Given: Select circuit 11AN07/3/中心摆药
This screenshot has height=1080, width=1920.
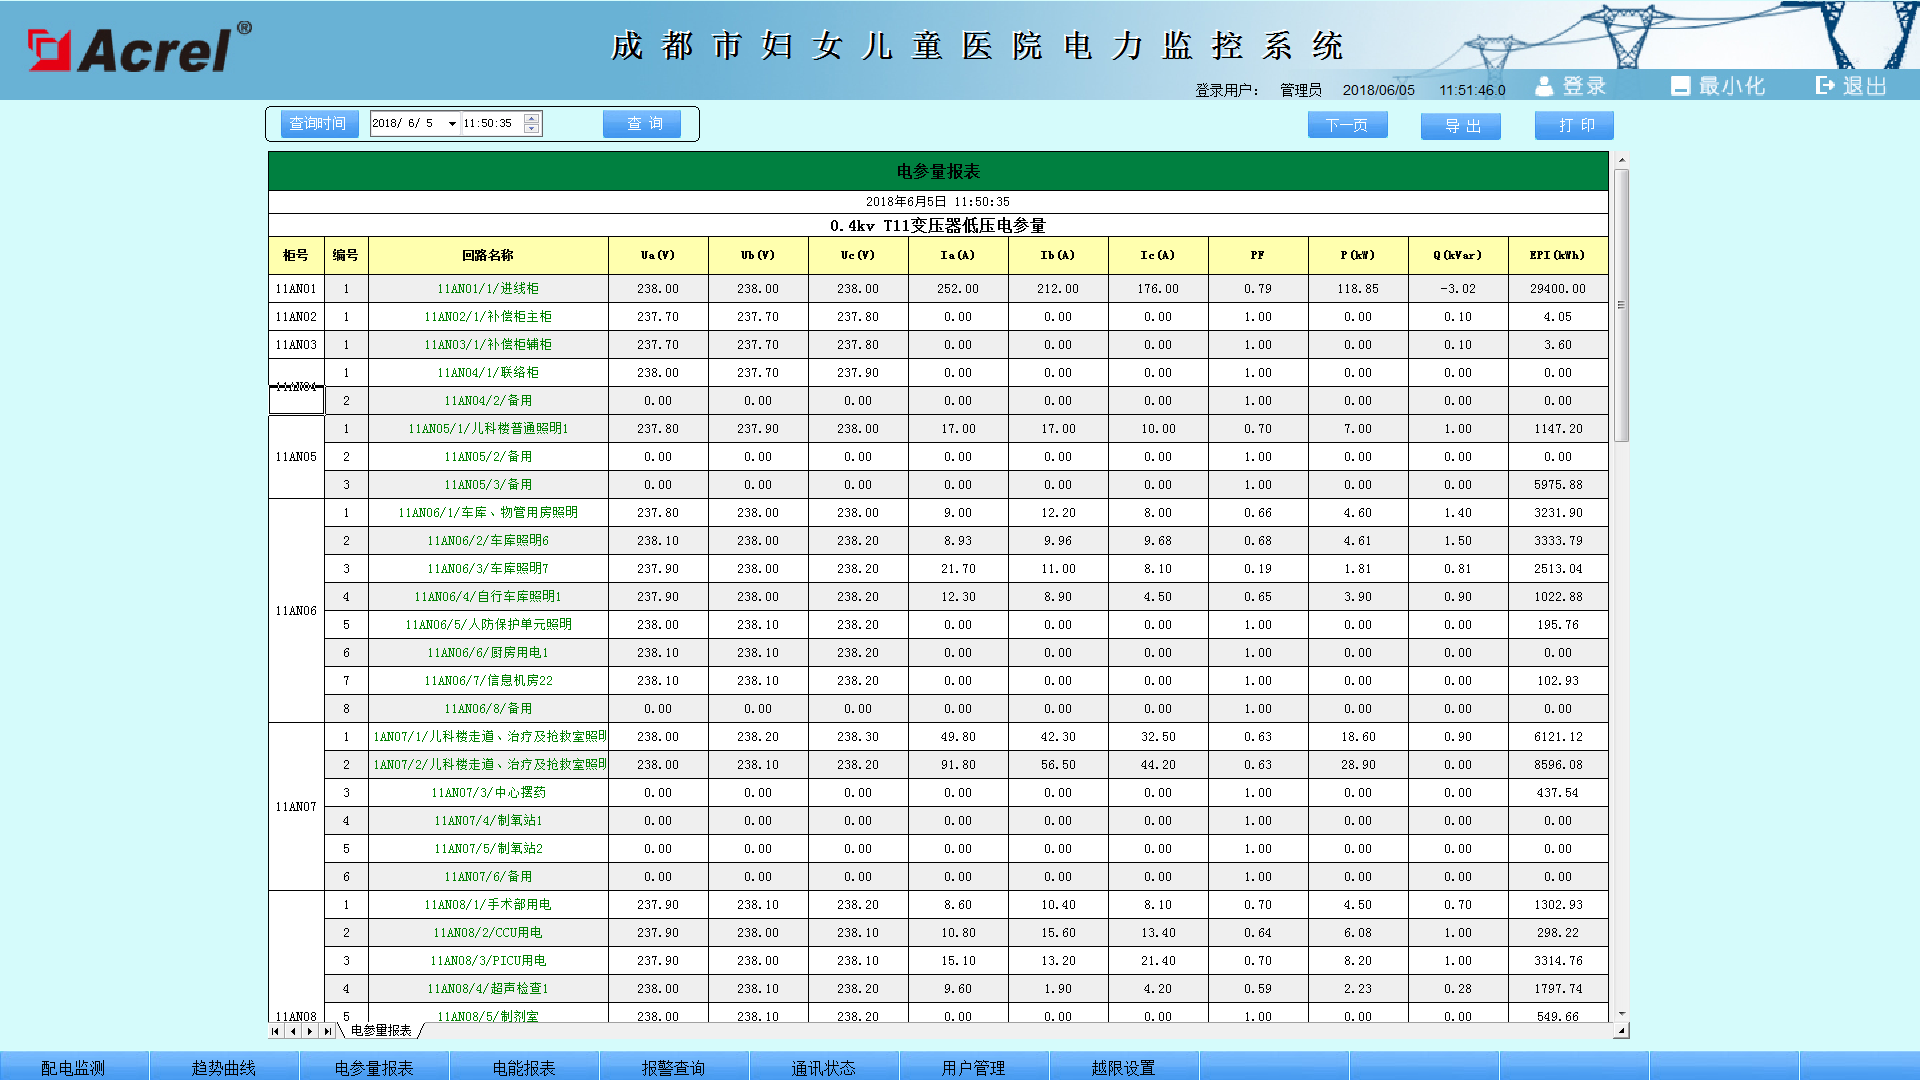Looking at the screenshot, I should click(488, 793).
